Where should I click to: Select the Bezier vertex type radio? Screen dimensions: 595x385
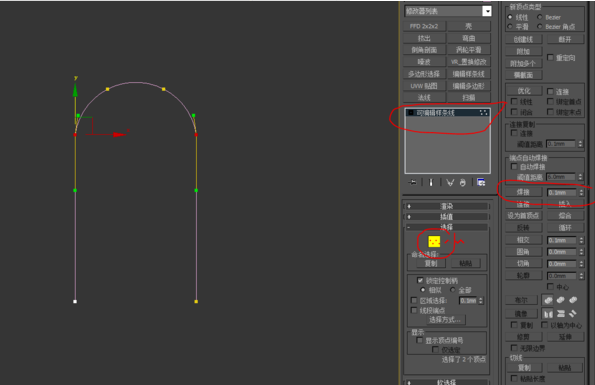[x=540, y=17]
